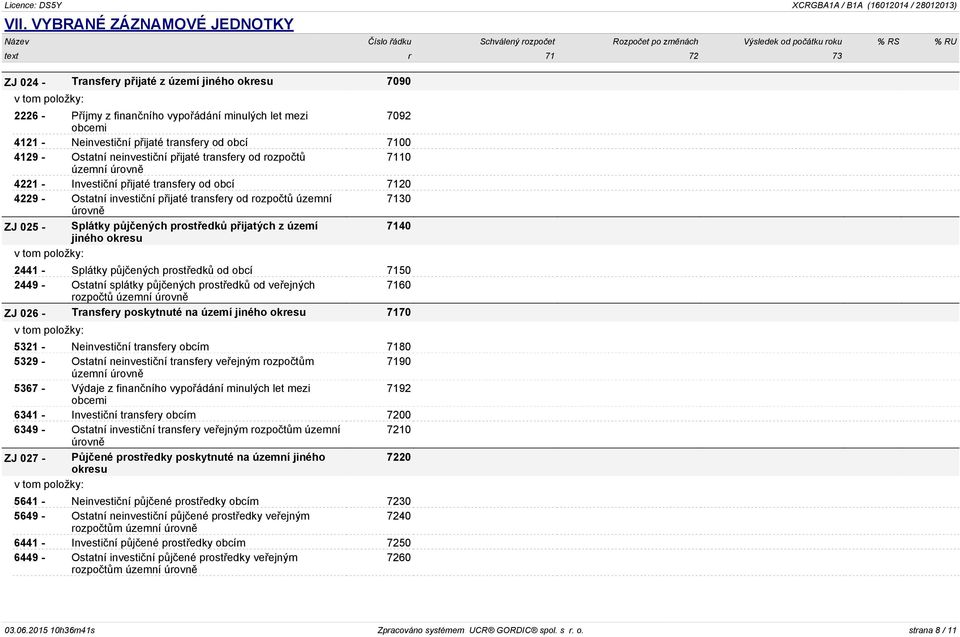Click item code '2226 -'
Viewport: 960px width, 637px height.
point(29,116)
